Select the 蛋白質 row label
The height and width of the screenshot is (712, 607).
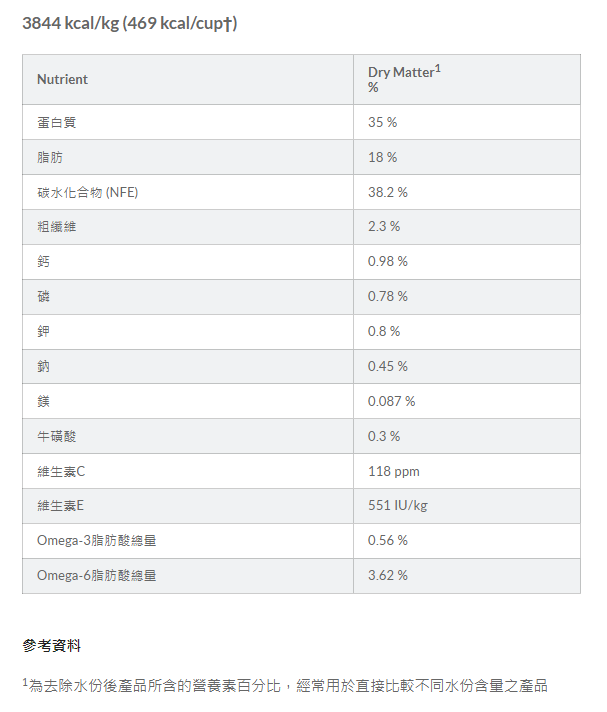[57, 122]
